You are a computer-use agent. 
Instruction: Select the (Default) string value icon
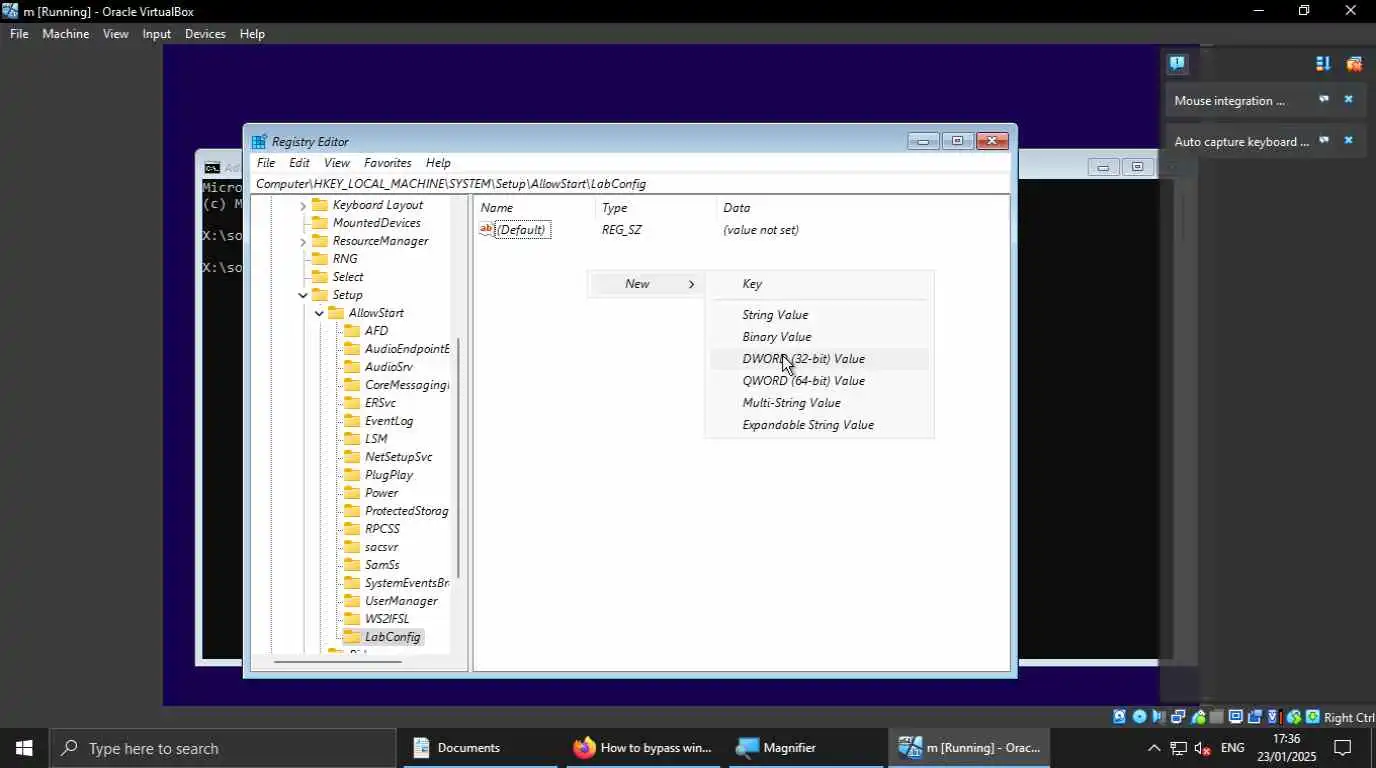coord(487,229)
